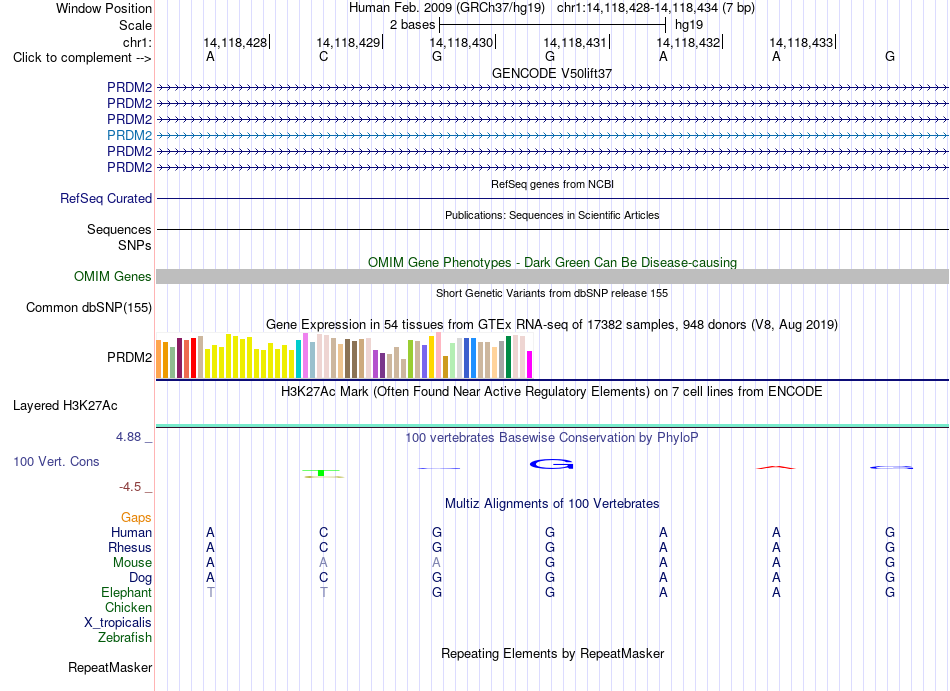
Task: Open the RefSeq Curated track label
Action: point(106,199)
